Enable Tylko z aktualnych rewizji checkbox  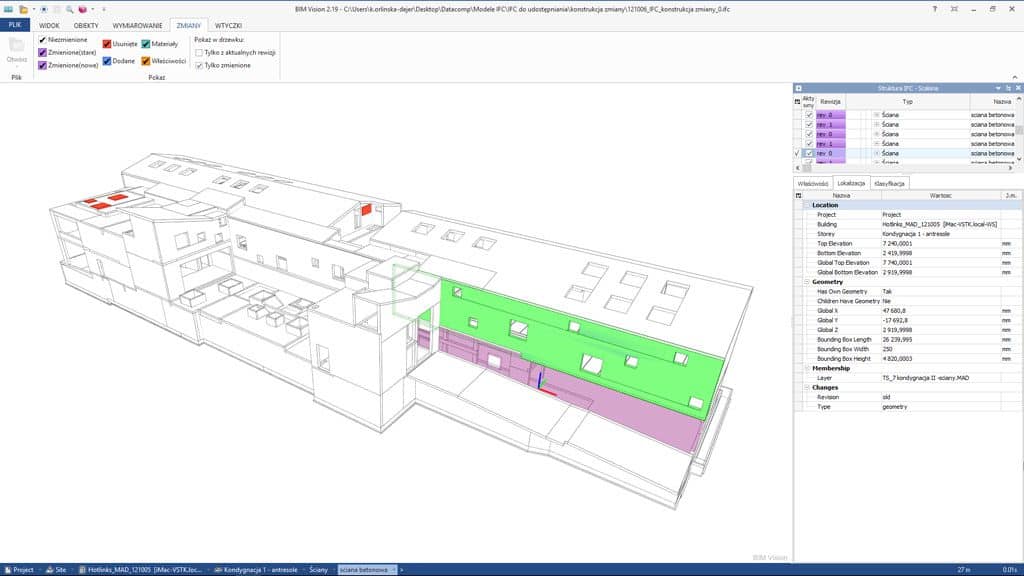pyautogui.click(x=199, y=52)
